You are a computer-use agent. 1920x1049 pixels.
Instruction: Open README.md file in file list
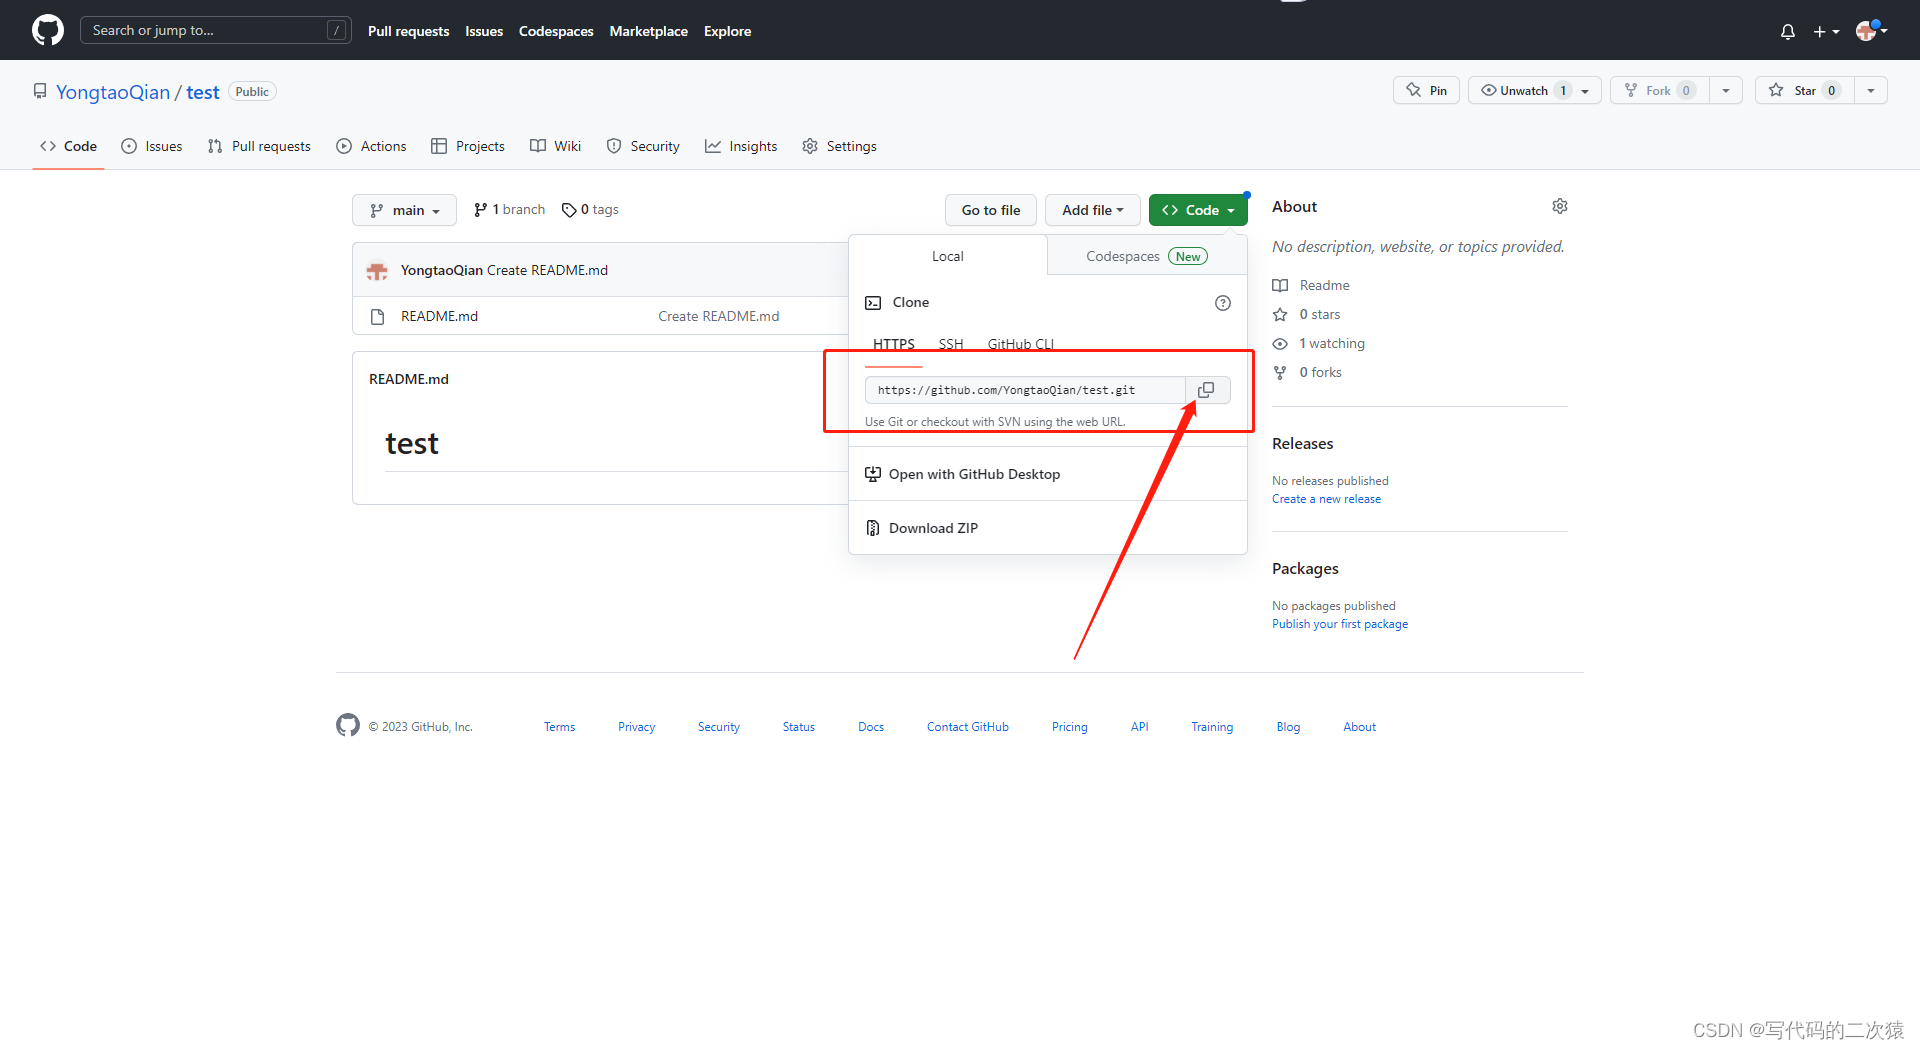pyautogui.click(x=439, y=316)
